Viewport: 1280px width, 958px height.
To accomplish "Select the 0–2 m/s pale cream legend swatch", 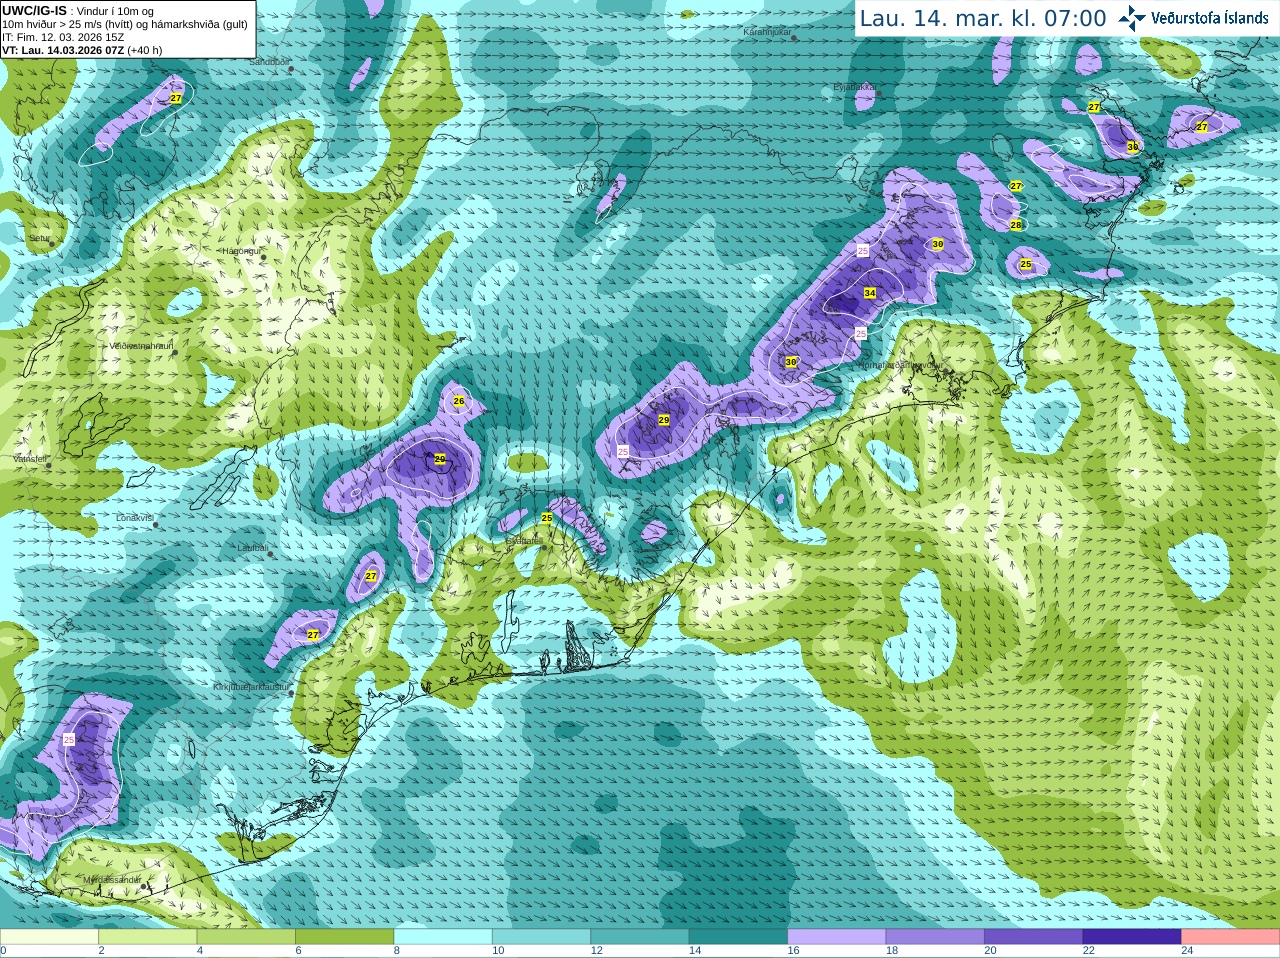I will 49,937.
